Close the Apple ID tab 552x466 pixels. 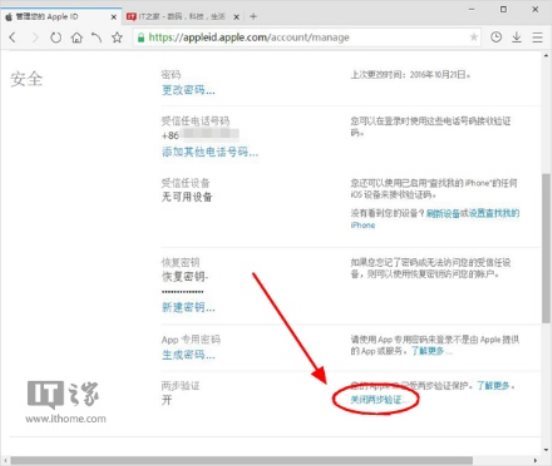[x=114, y=17]
